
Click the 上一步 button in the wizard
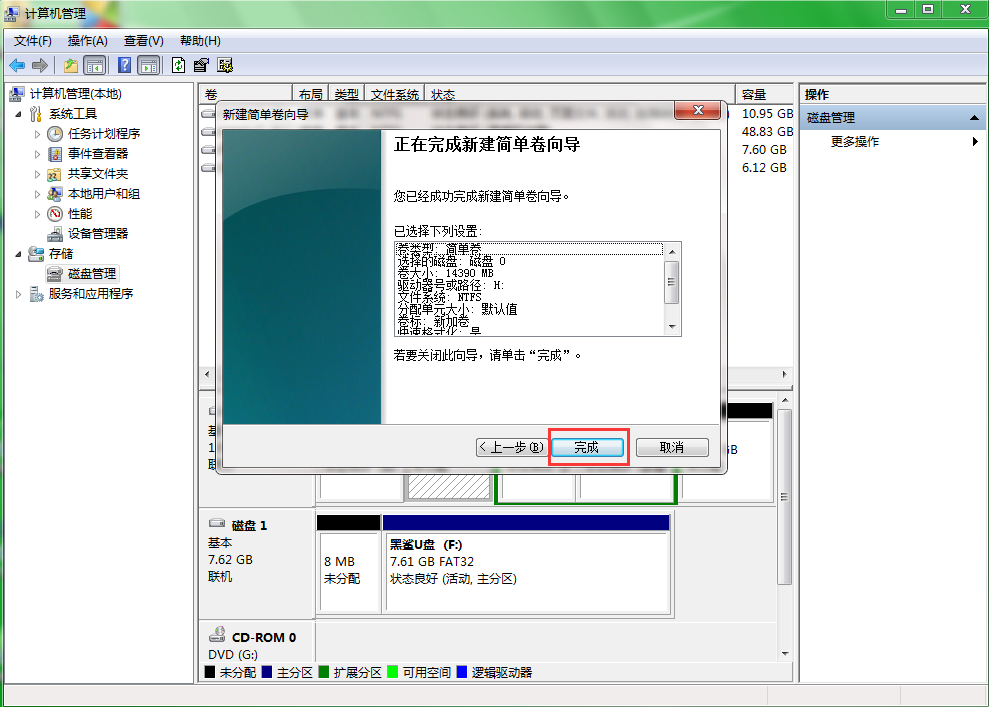(512, 447)
